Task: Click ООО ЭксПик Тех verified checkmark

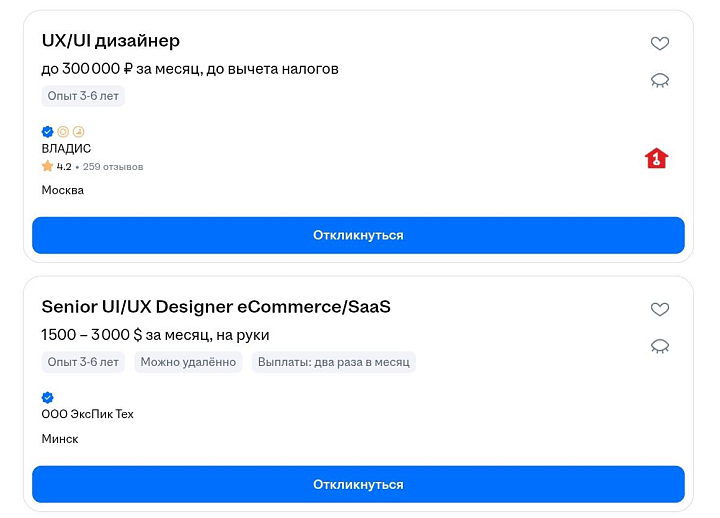Action: [47, 397]
